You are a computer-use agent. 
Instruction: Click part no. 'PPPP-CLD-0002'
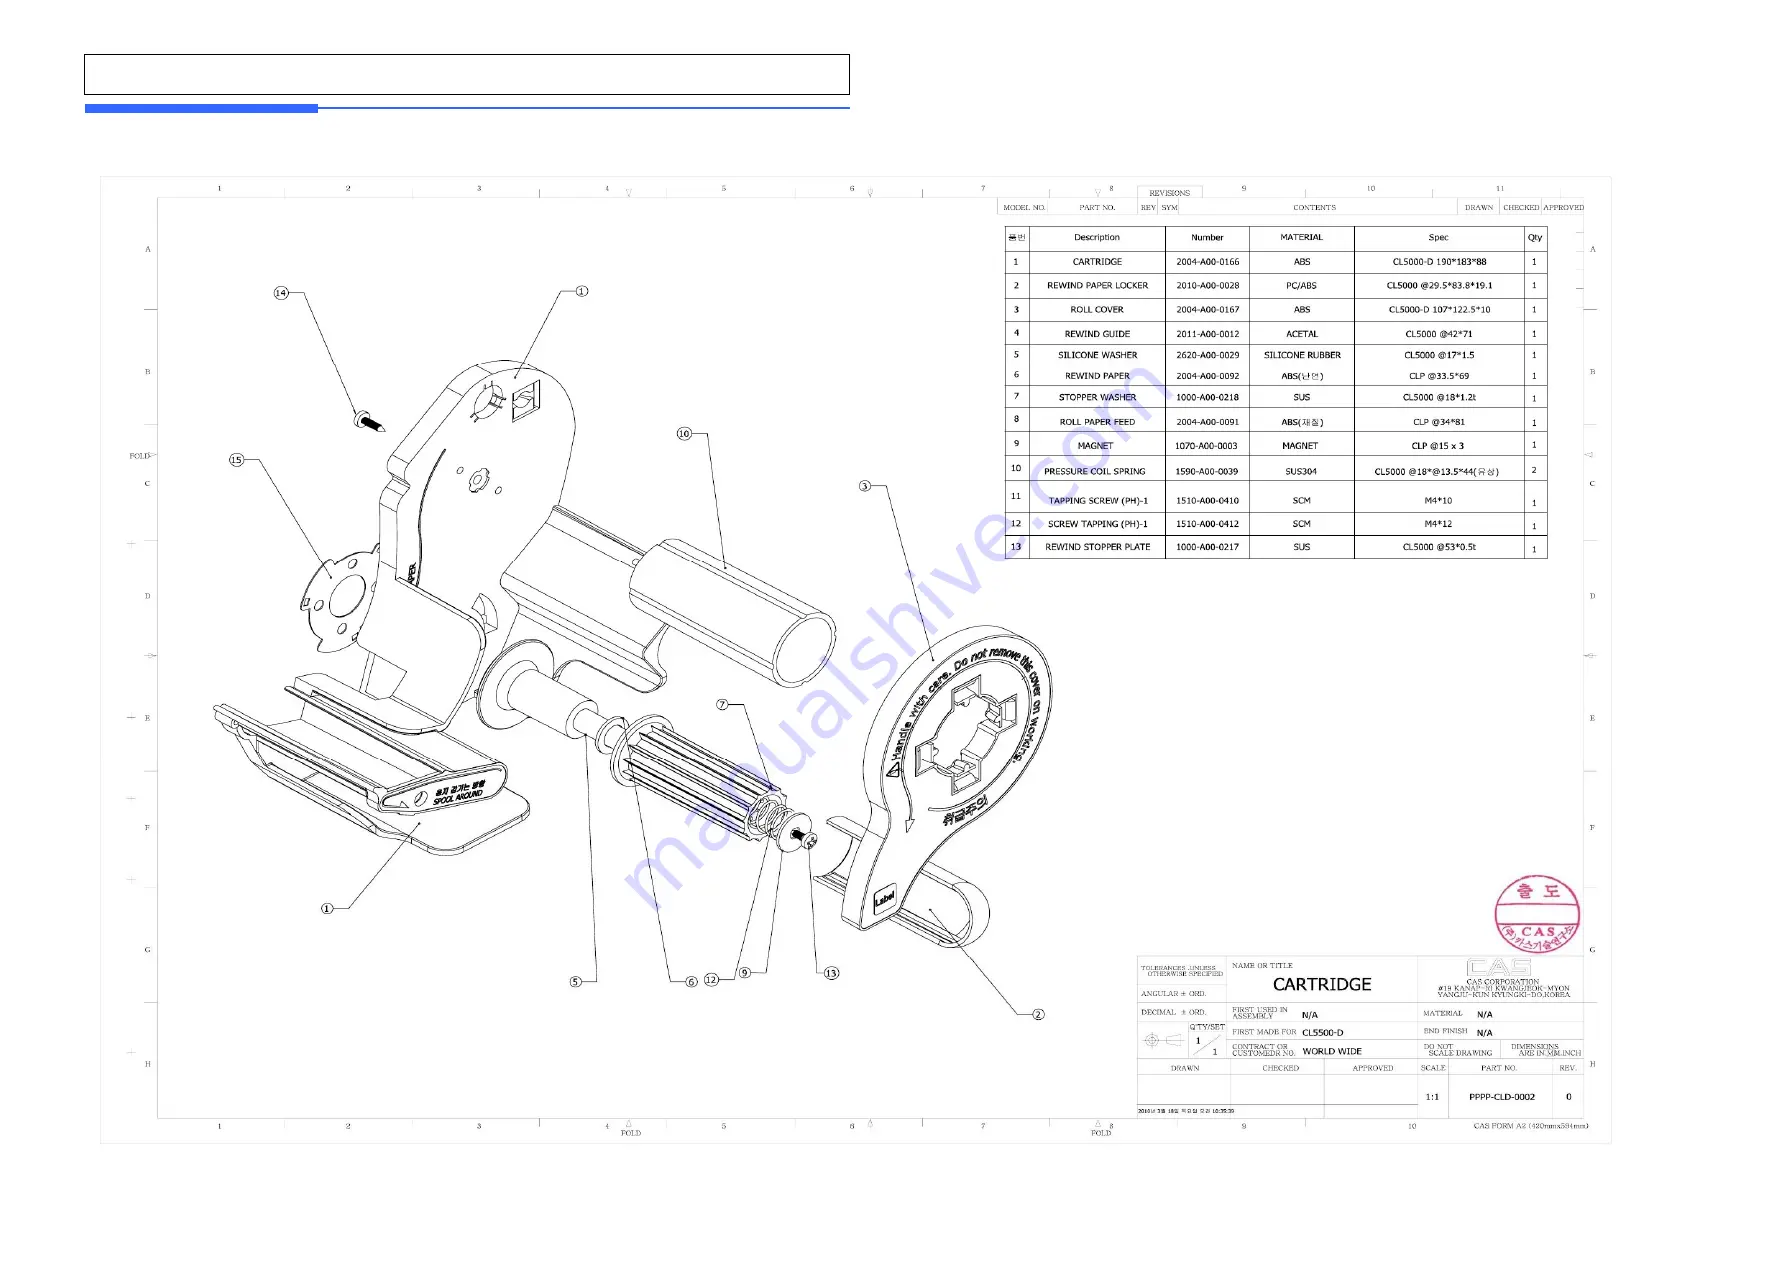1501,1097
